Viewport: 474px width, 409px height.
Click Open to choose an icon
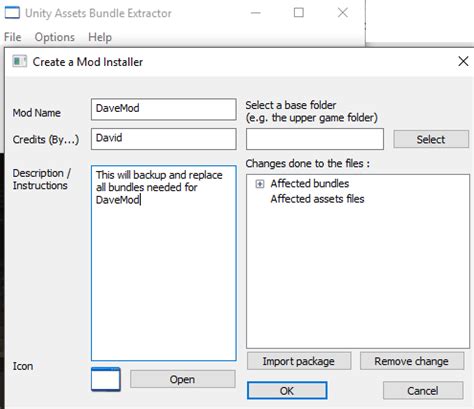coord(182,379)
